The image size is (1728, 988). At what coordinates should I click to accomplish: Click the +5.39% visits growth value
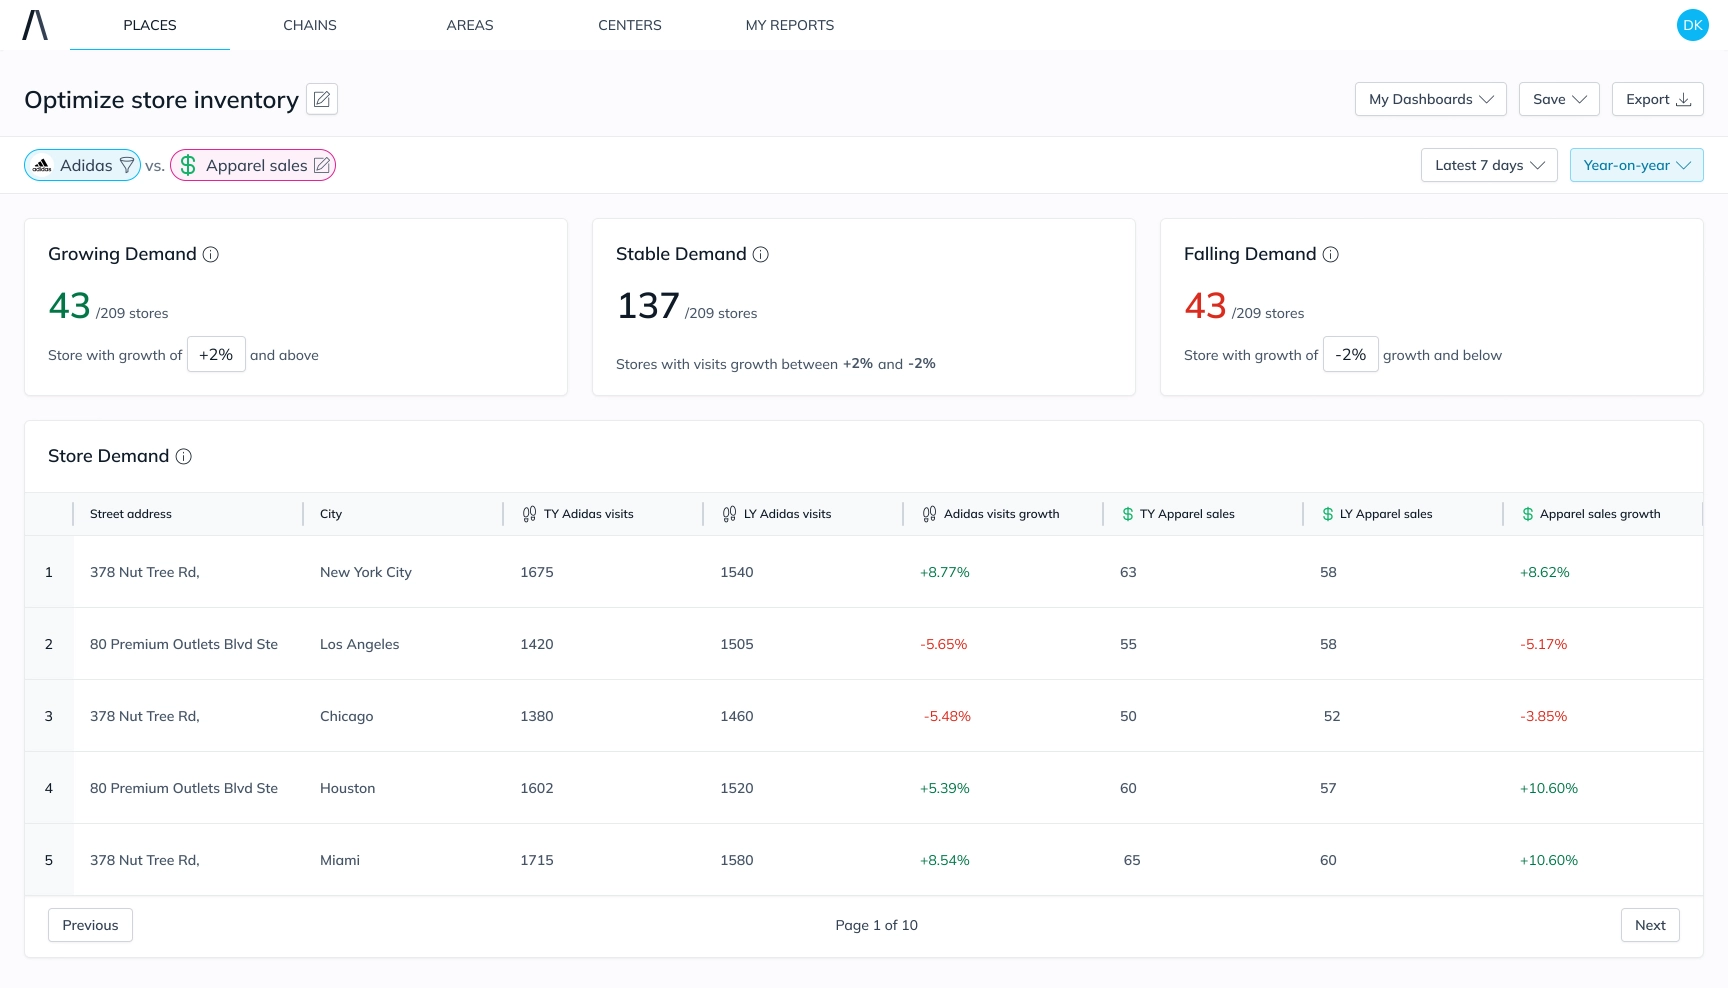945,788
